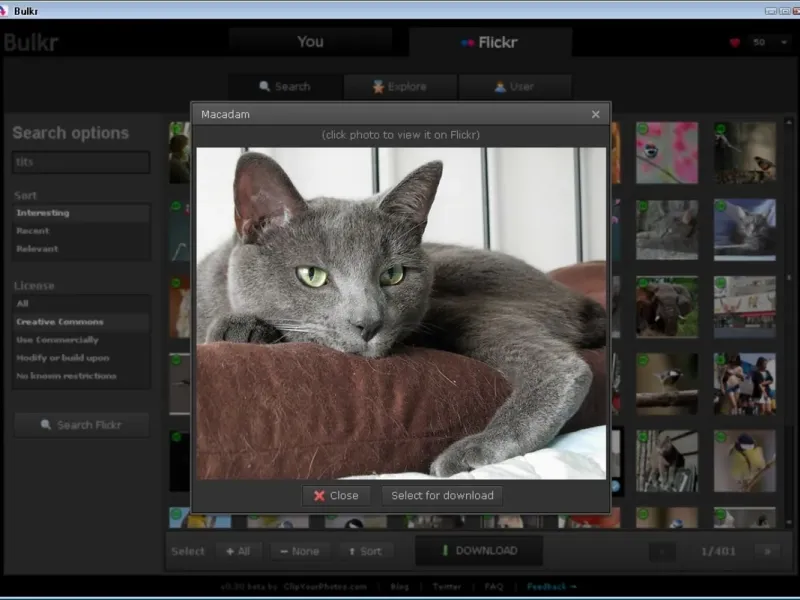Click the search keyword input field
The width and height of the screenshot is (800, 600).
[x=81, y=162]
